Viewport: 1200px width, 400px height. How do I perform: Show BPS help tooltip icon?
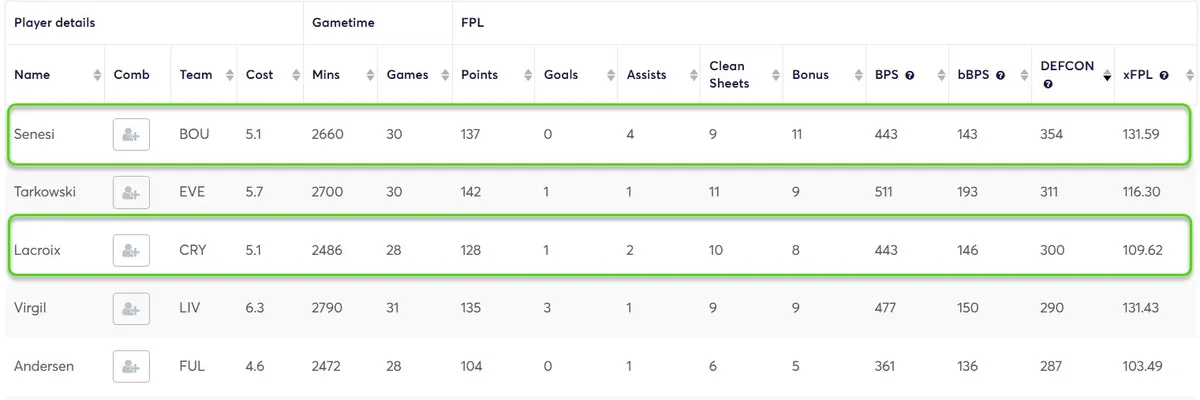[909, 75]
